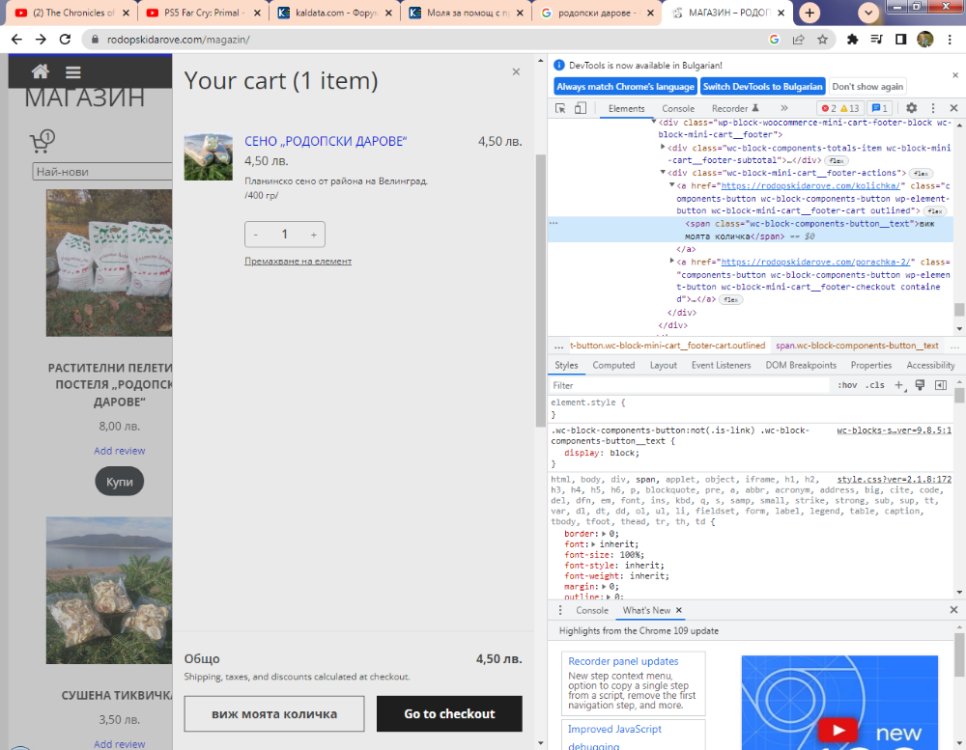This screenshot has width=966, height=750.
Task: Close the Your cart drawer
Action: tap(516, 72)
